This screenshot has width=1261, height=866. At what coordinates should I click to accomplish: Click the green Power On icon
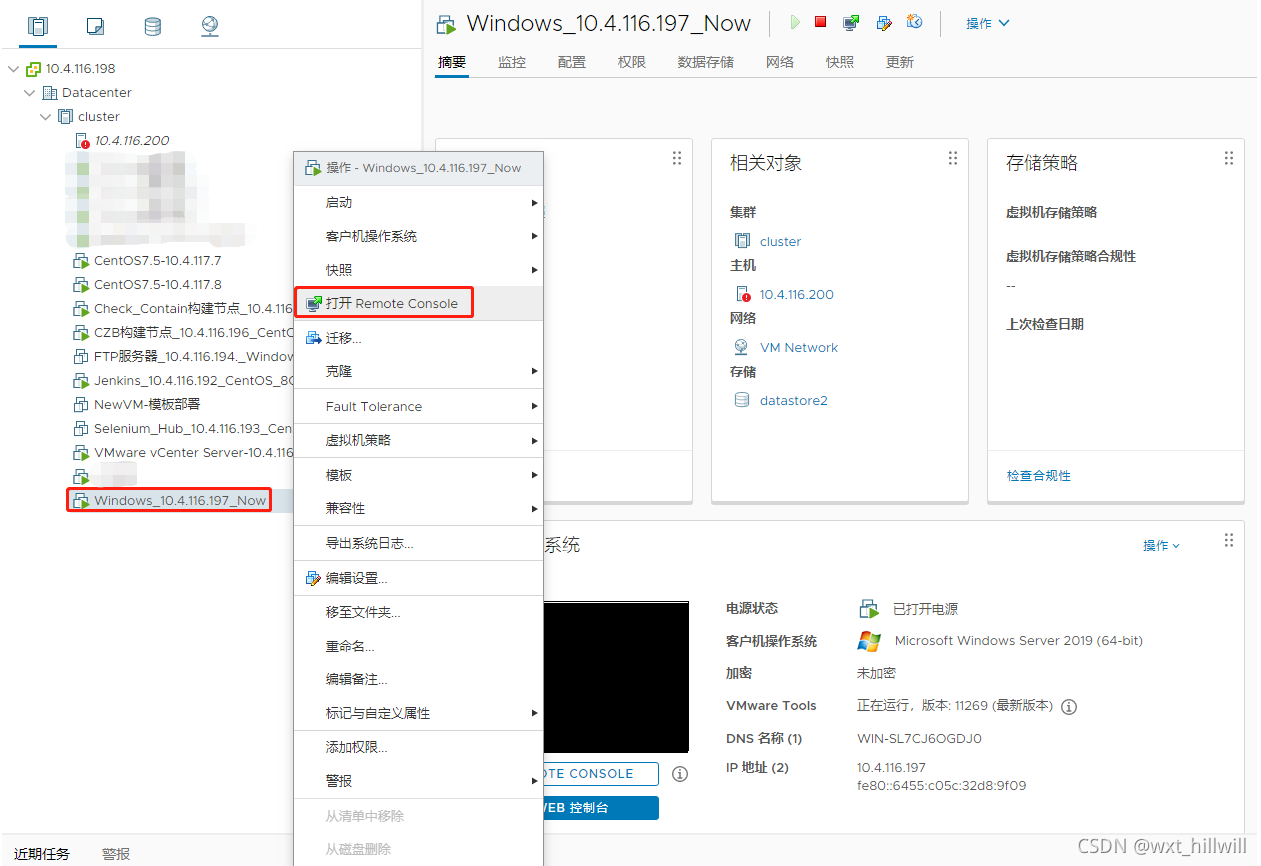click(795, 22)
